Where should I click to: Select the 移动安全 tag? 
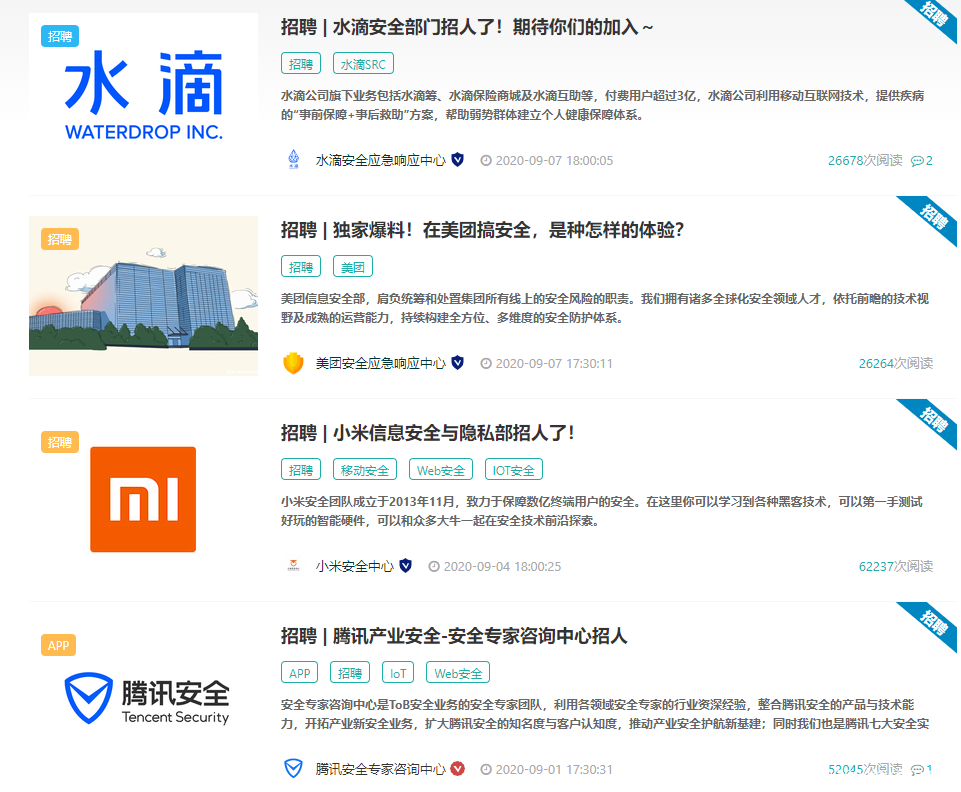coord(365,470)
